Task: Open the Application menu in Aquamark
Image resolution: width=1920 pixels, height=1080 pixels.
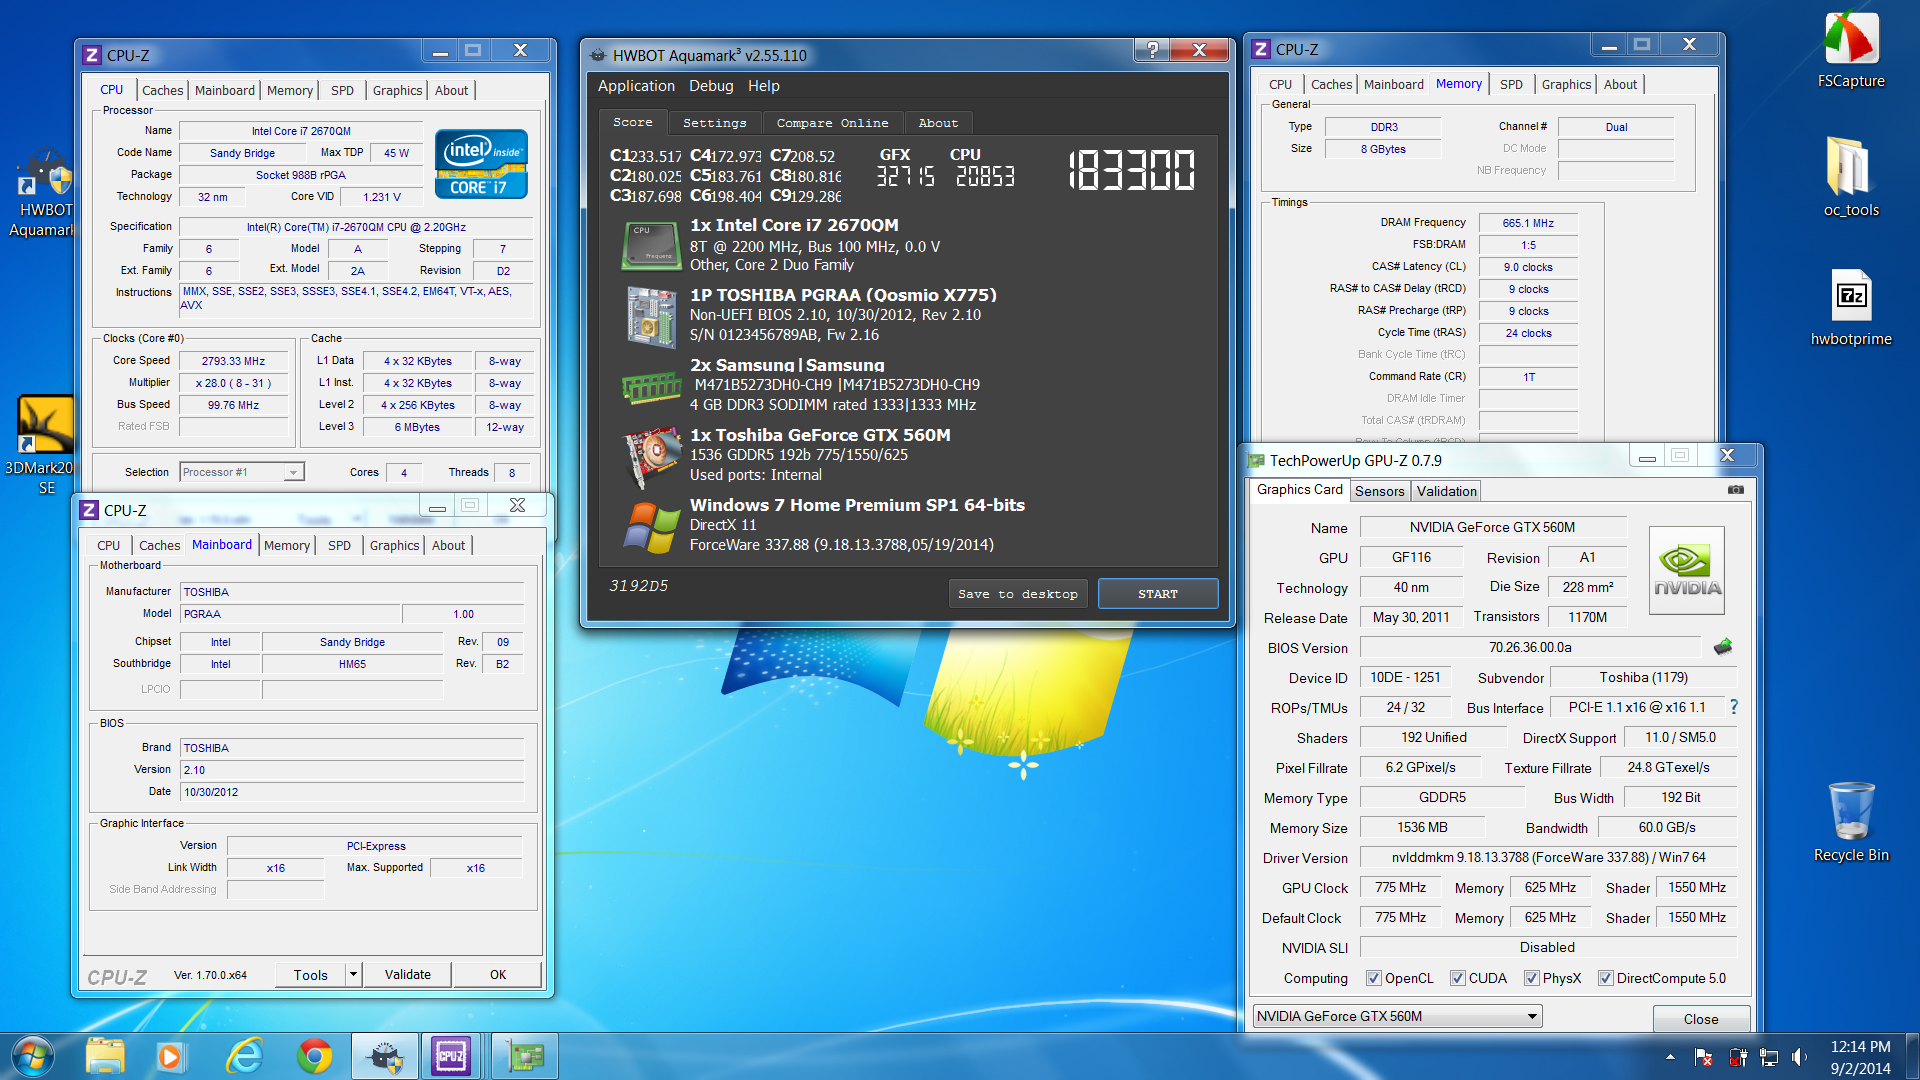Action: click(x=636, y=86)
